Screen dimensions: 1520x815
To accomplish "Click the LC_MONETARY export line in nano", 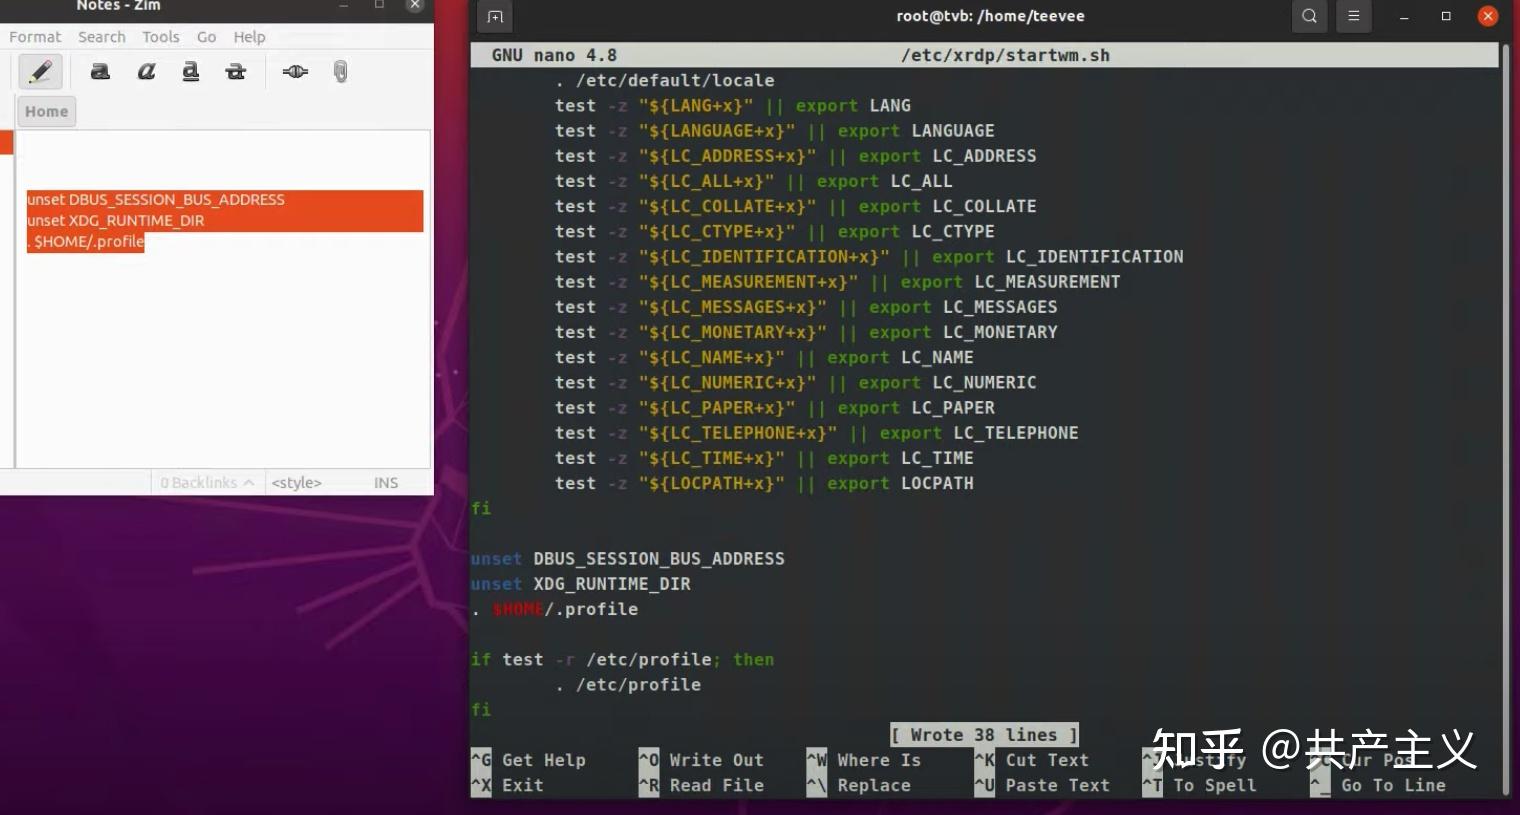I will coord(806,332).
